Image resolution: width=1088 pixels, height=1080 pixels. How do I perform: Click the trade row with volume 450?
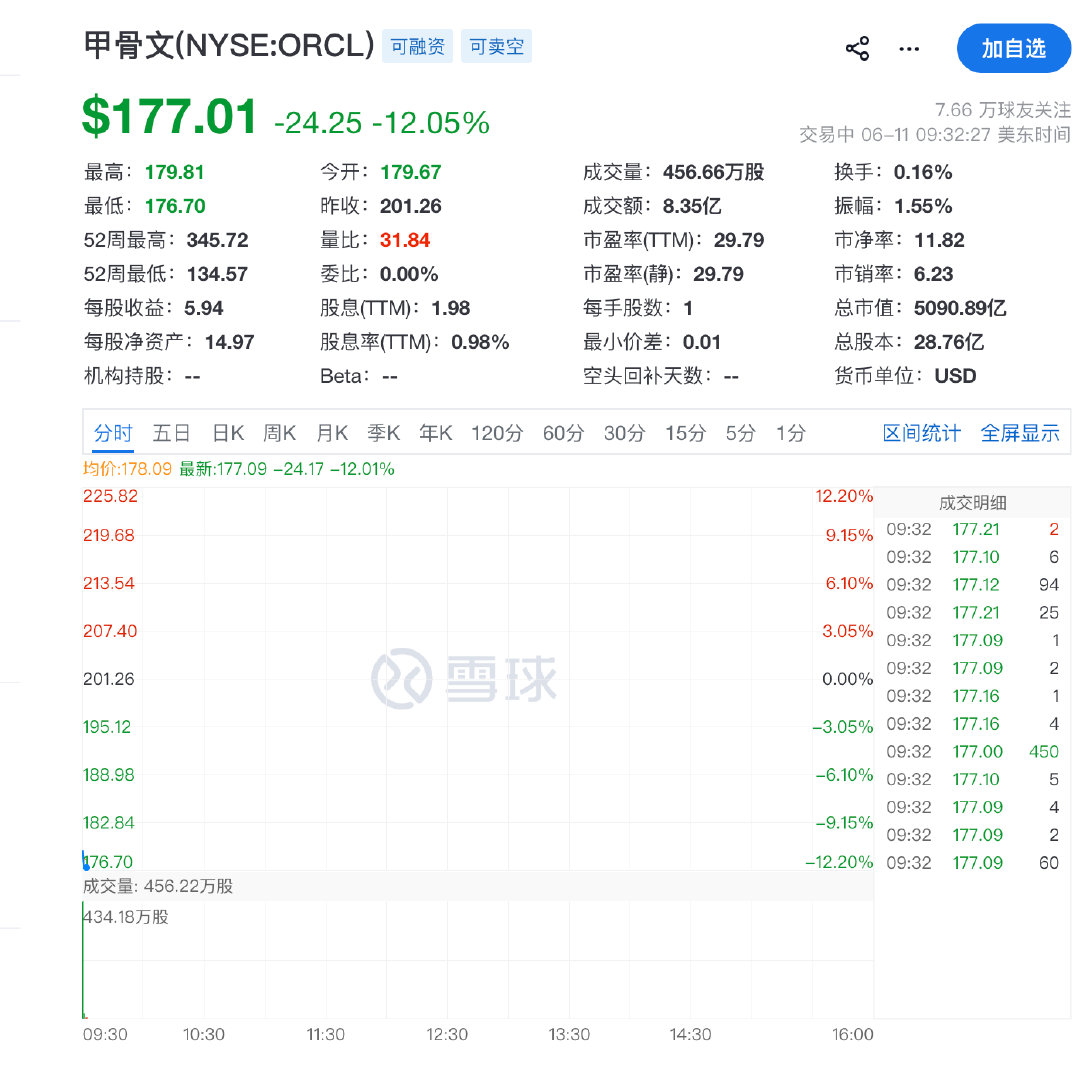[x=972, y=752]
